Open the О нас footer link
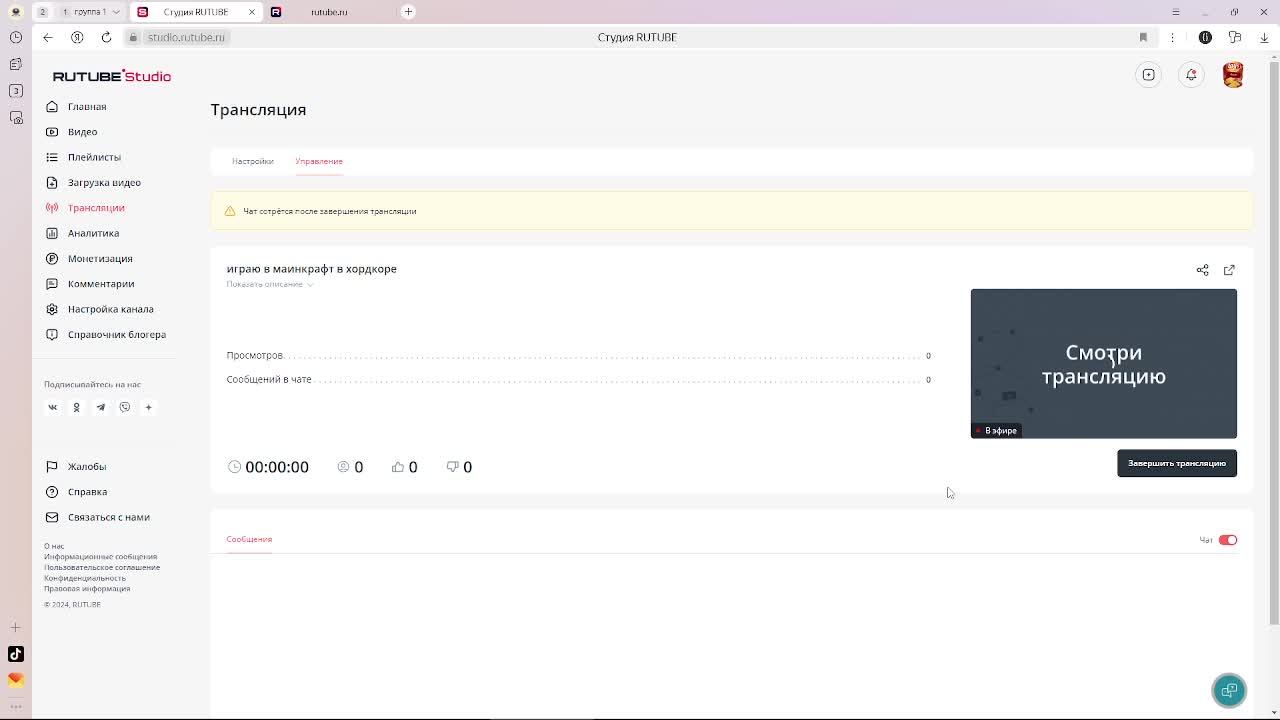This screenshot has width=1280, height=720. coord(54,546)
